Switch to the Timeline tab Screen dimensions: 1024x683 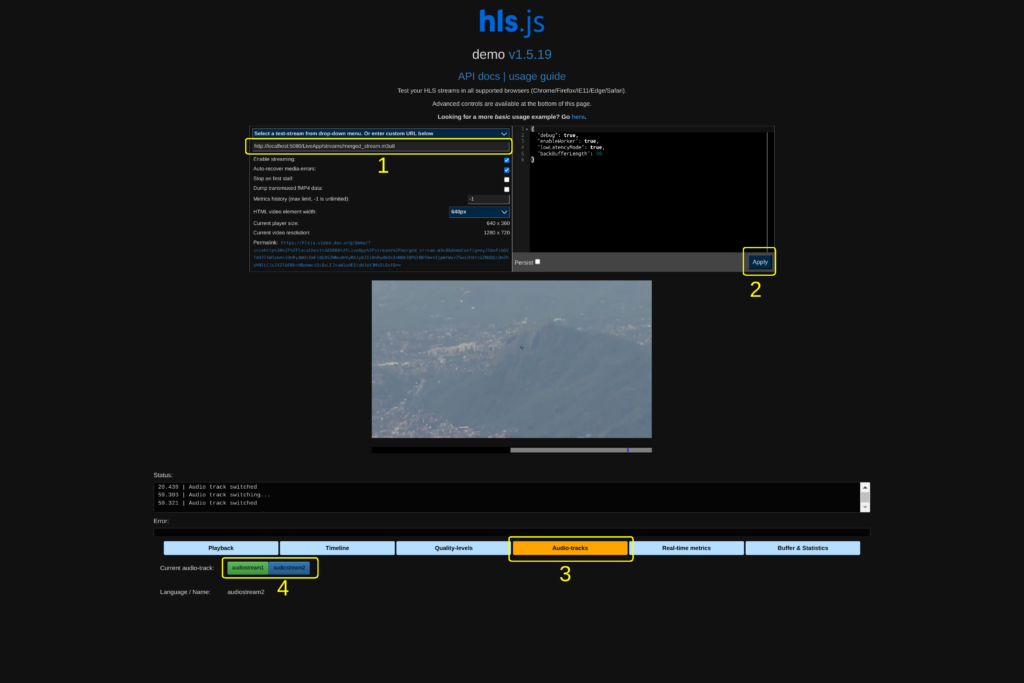337,548
